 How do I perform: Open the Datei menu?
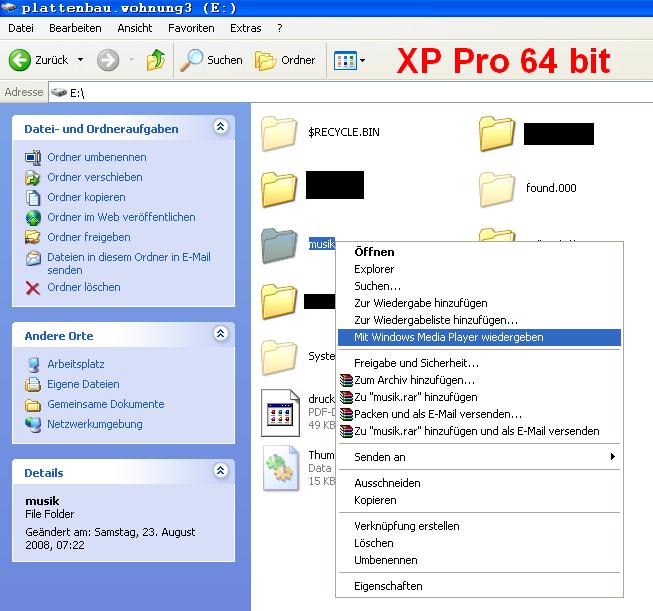coord(21,28)
